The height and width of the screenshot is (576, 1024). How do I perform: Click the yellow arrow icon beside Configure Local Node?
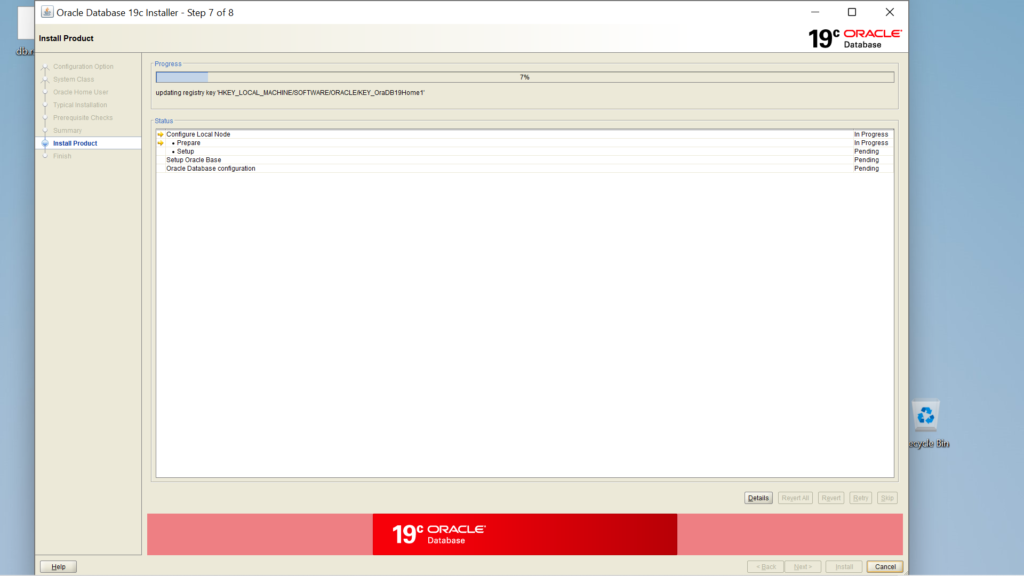[x=160, y=134]
